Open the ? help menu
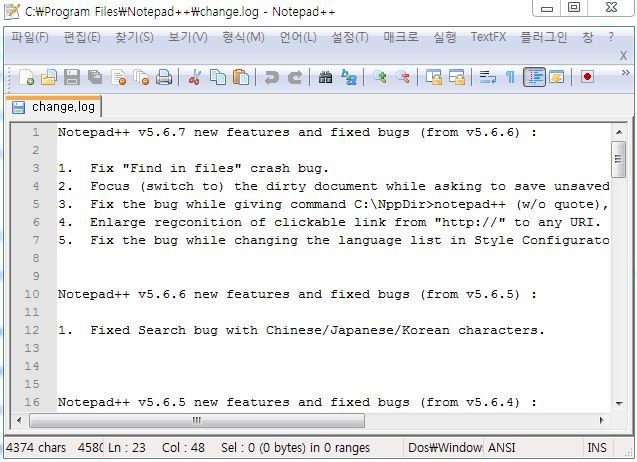 pyautogui.click(x=611, y=37)
